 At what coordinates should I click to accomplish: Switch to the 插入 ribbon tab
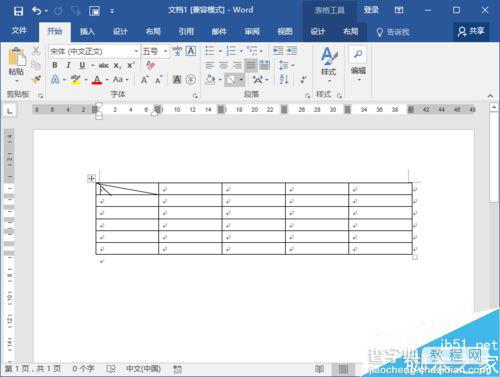click(87, 32)
